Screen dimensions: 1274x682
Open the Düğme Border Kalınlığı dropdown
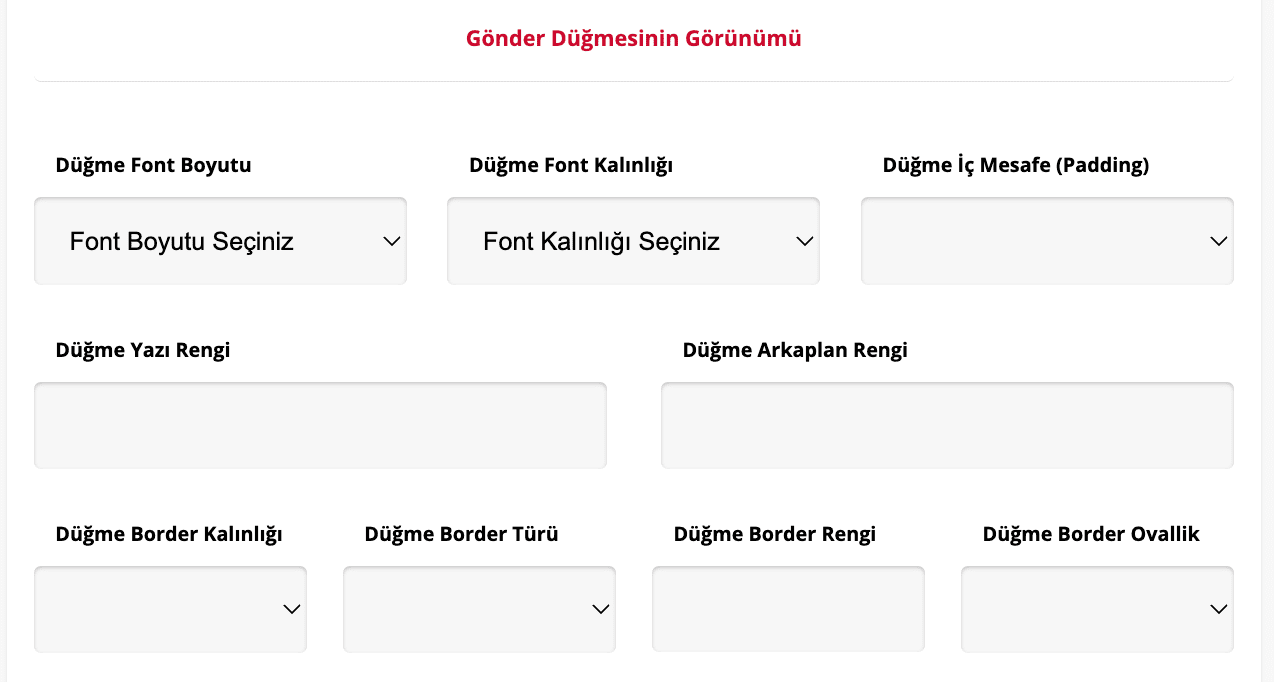170,608
